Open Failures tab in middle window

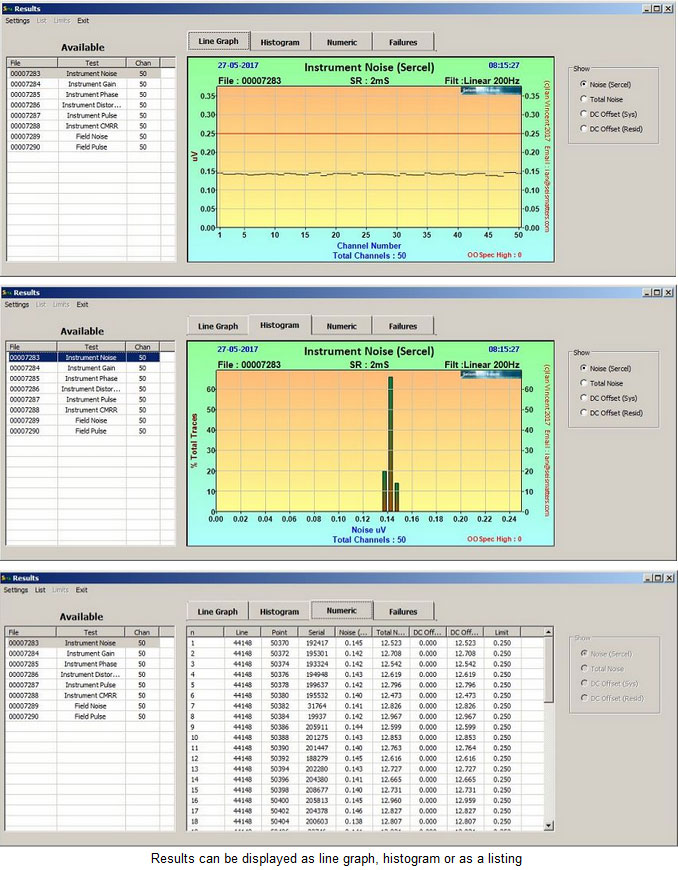403,326
